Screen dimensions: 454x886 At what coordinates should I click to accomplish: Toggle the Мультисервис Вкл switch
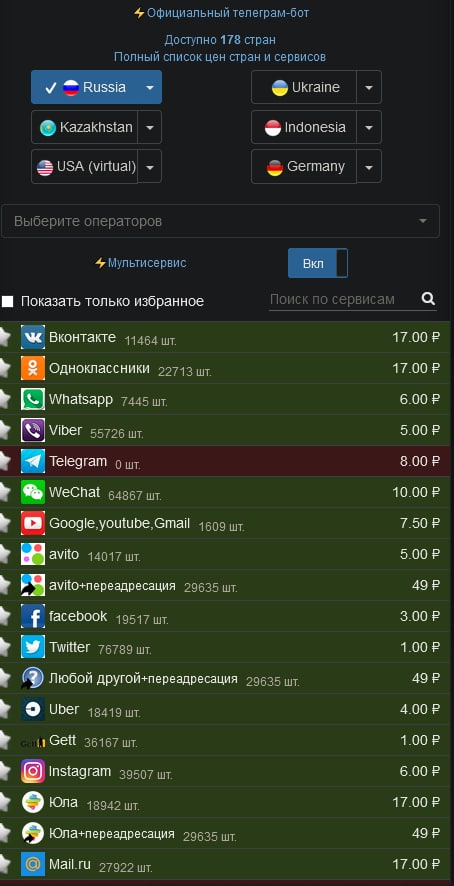pyautogui.click(x=318, y=263)
